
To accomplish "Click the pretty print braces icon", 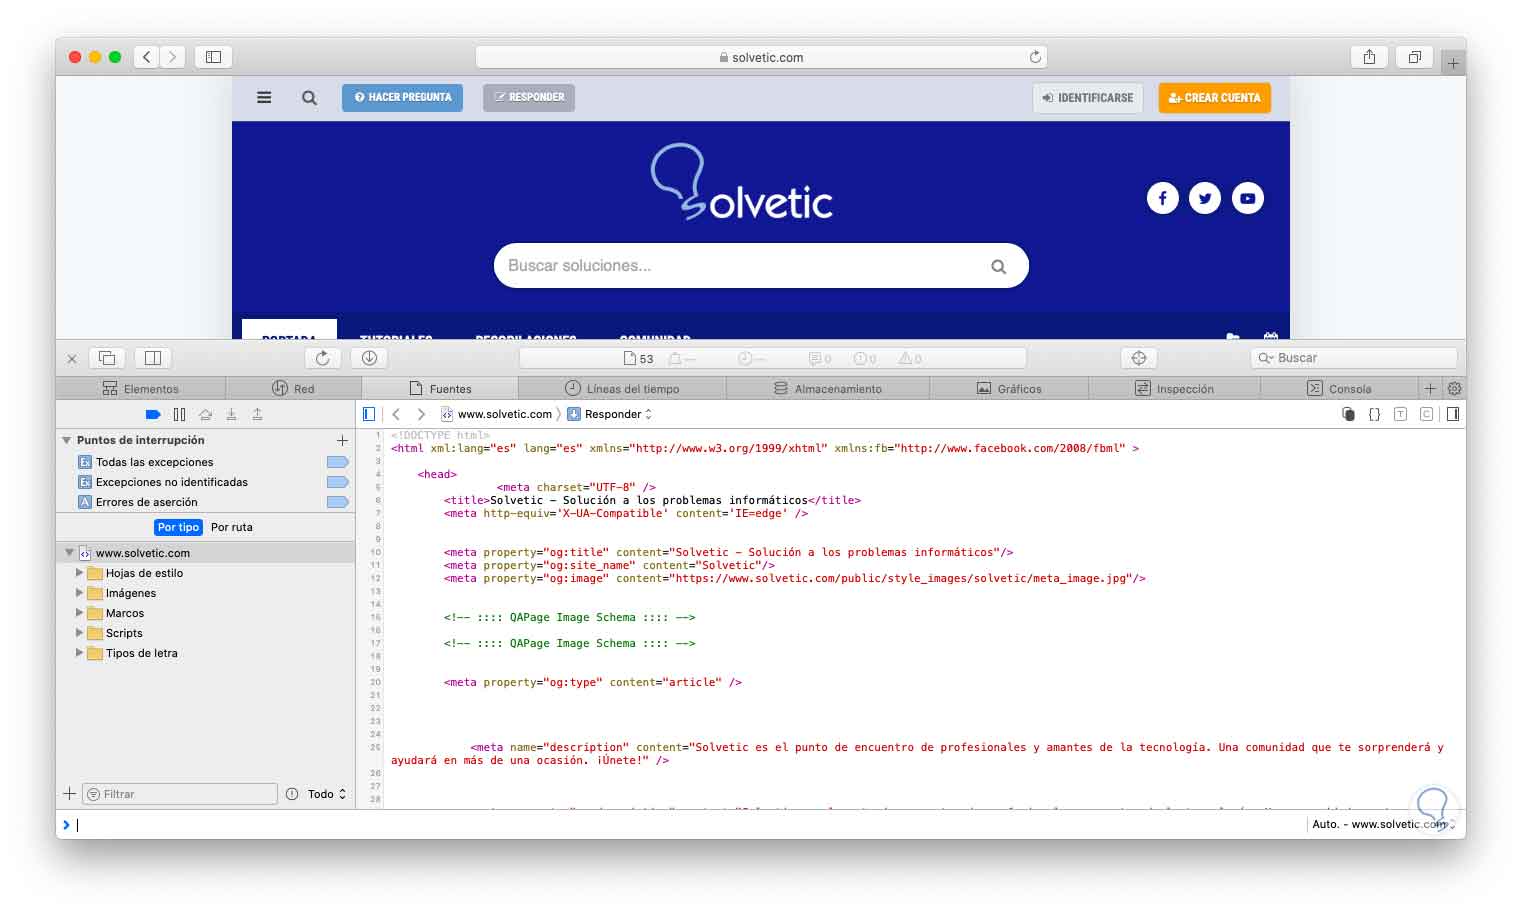I will (x=1374, y=414).
